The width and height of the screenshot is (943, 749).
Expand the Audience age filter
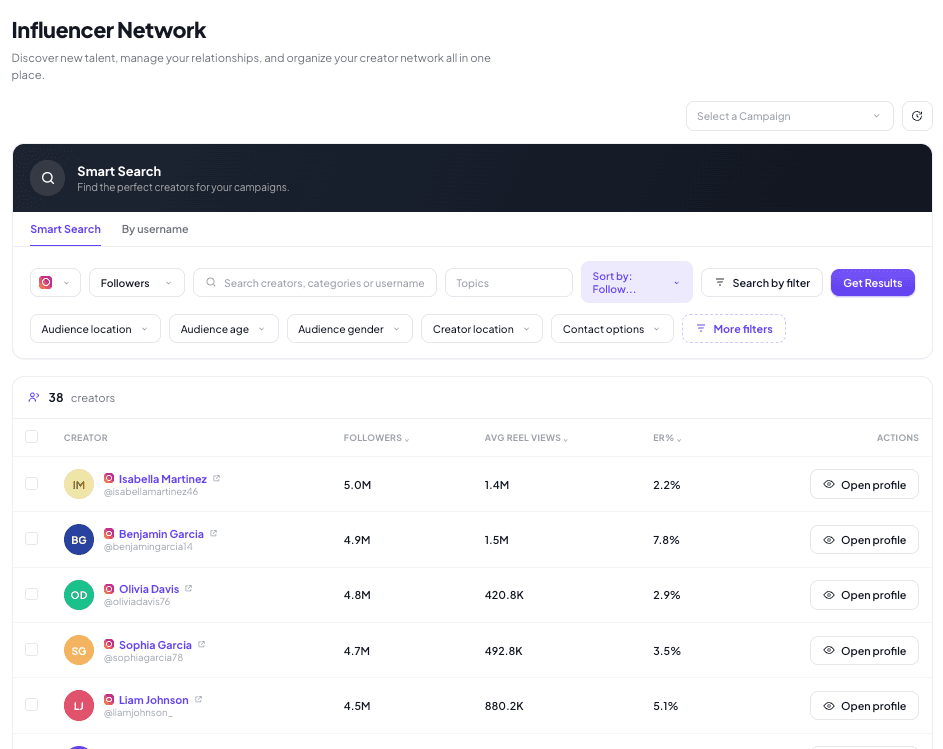click(223, 329)
